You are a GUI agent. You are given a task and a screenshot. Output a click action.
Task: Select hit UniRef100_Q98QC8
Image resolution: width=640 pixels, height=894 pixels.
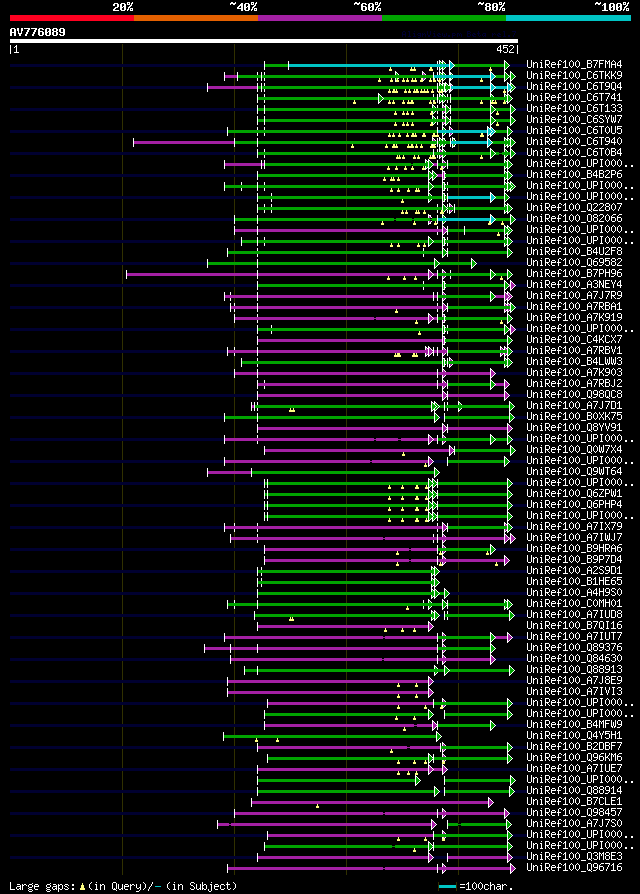click(x=574, y=395)
